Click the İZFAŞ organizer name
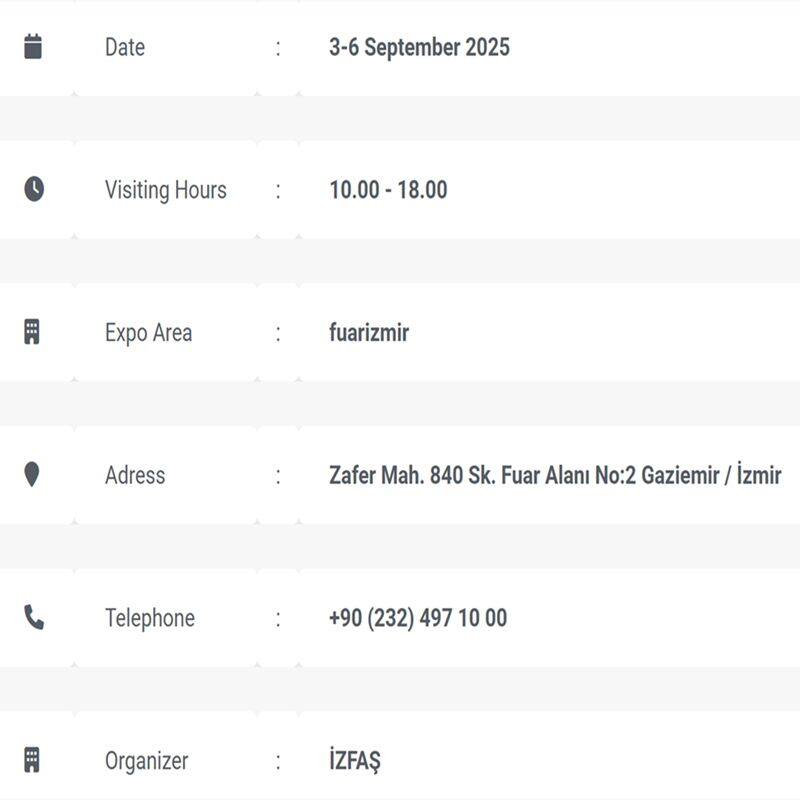The image size is (800, 800). [355, 761]
